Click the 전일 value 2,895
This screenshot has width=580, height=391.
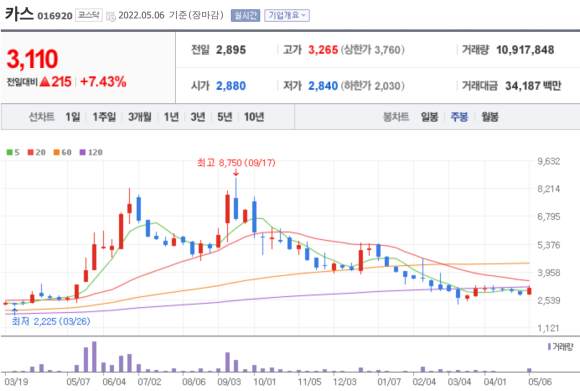[231, 50]
